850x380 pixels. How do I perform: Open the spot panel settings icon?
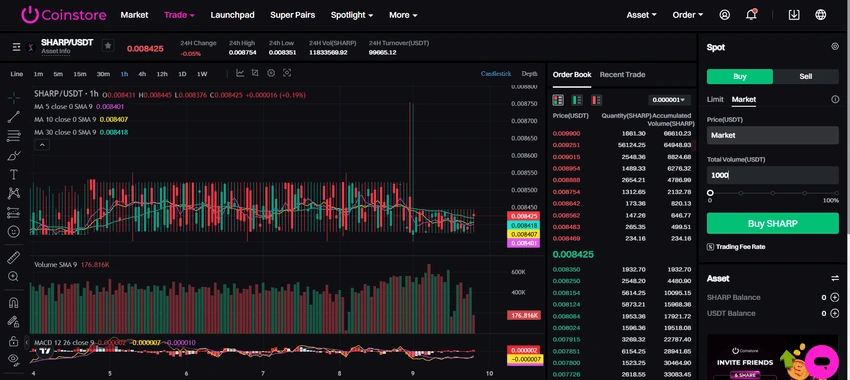click(x=835, y=47)
